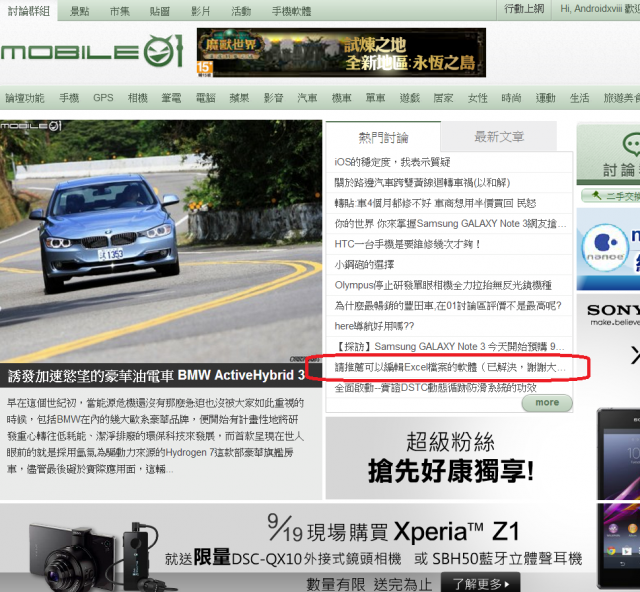Open thread 關於路邊汽車跨雙黃線迴轉車禍

click(x=422, y=182)
